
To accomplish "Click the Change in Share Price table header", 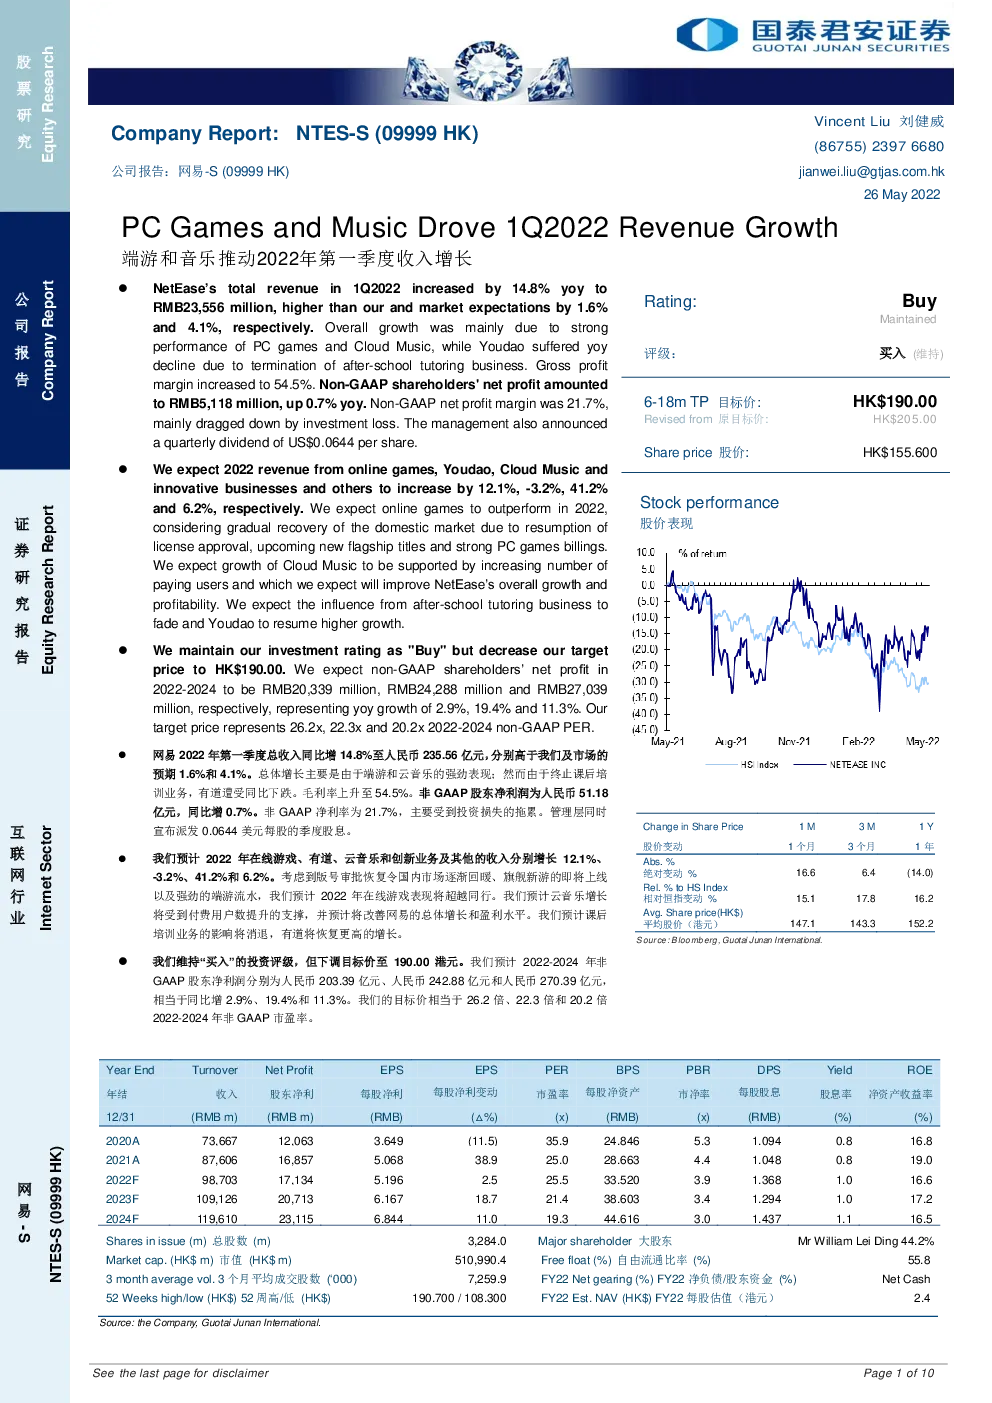I will tap(692, 827).
